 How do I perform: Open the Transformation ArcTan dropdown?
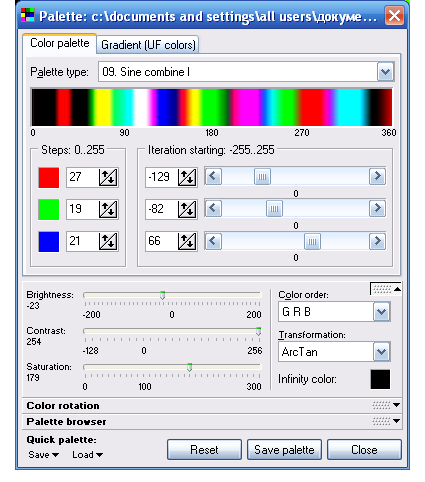381,352
